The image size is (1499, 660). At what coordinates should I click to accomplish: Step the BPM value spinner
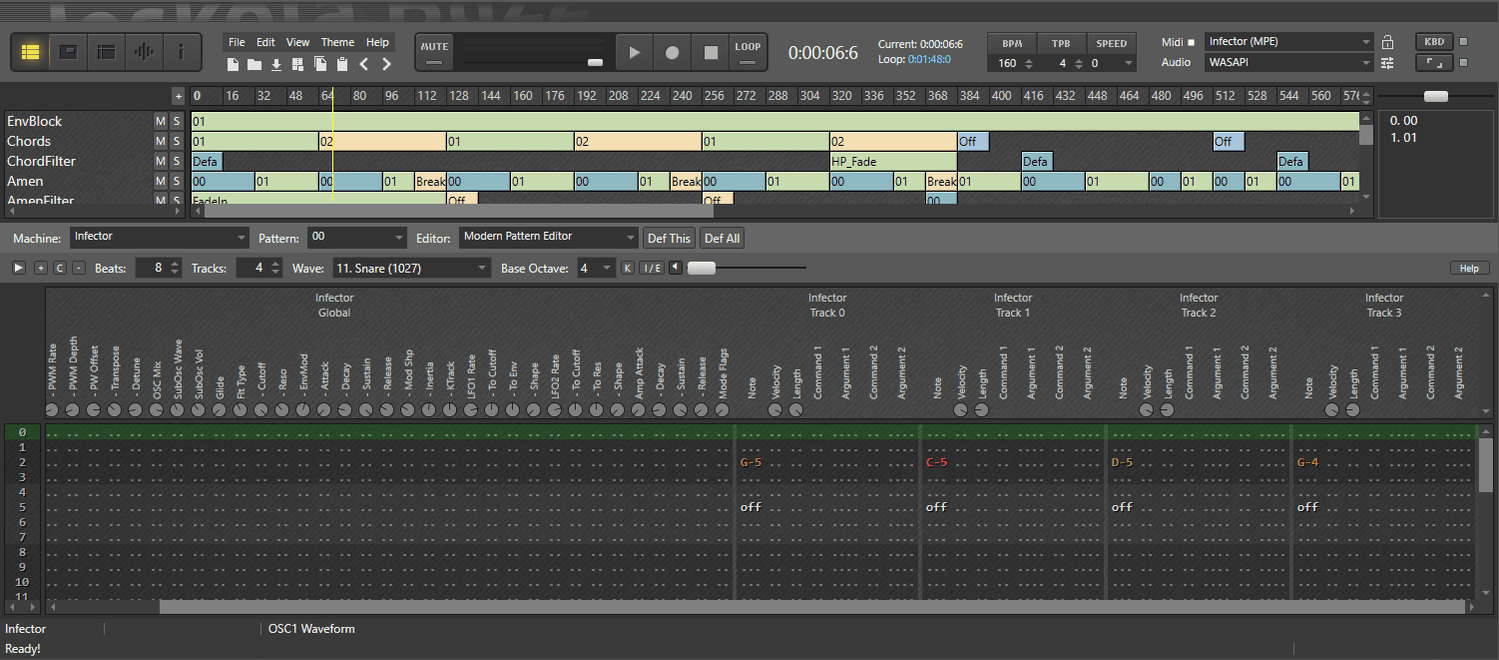1028,63
